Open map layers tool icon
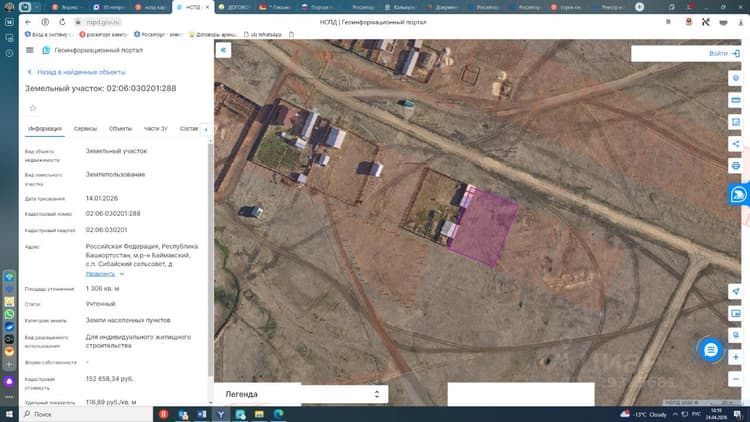The image size is (750, 422). [x=736, y=78]
